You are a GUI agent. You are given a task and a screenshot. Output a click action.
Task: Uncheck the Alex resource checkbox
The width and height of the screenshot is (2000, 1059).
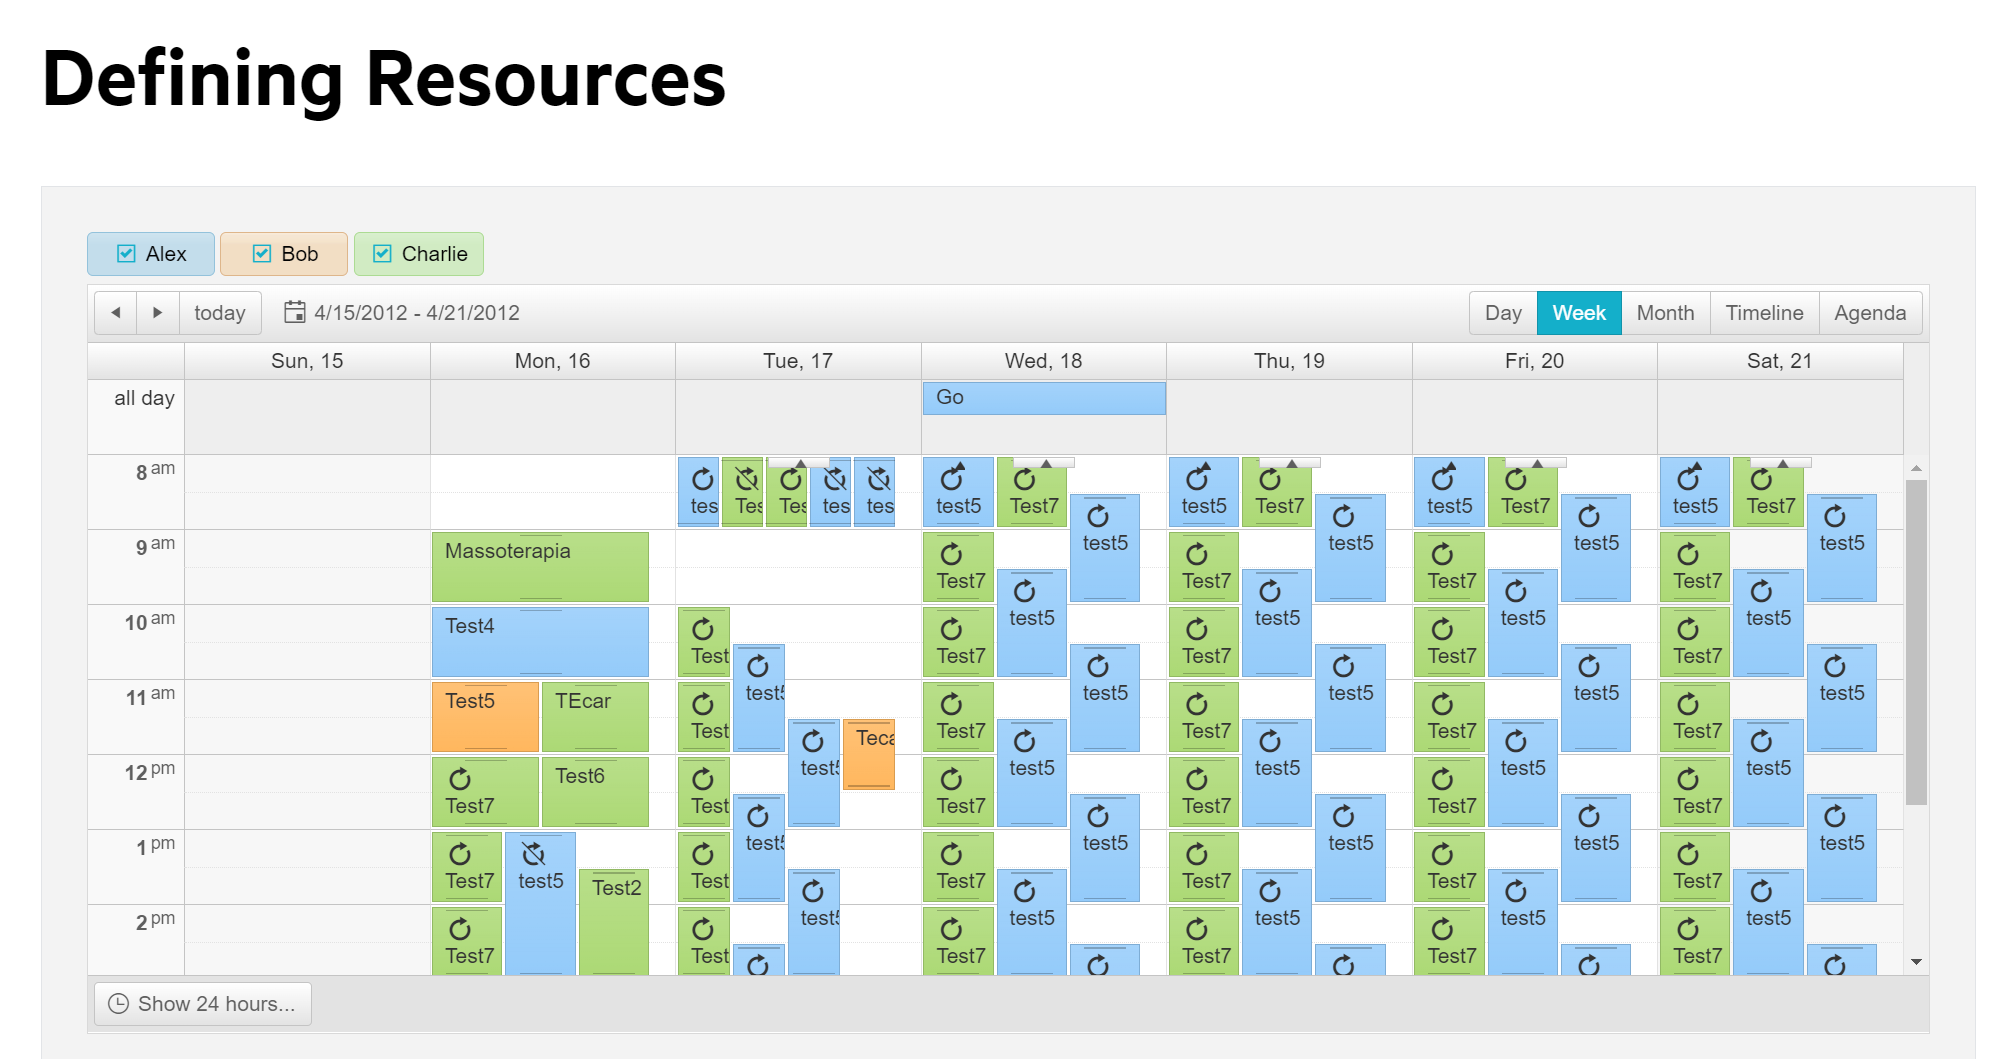(x=126, y=253)
